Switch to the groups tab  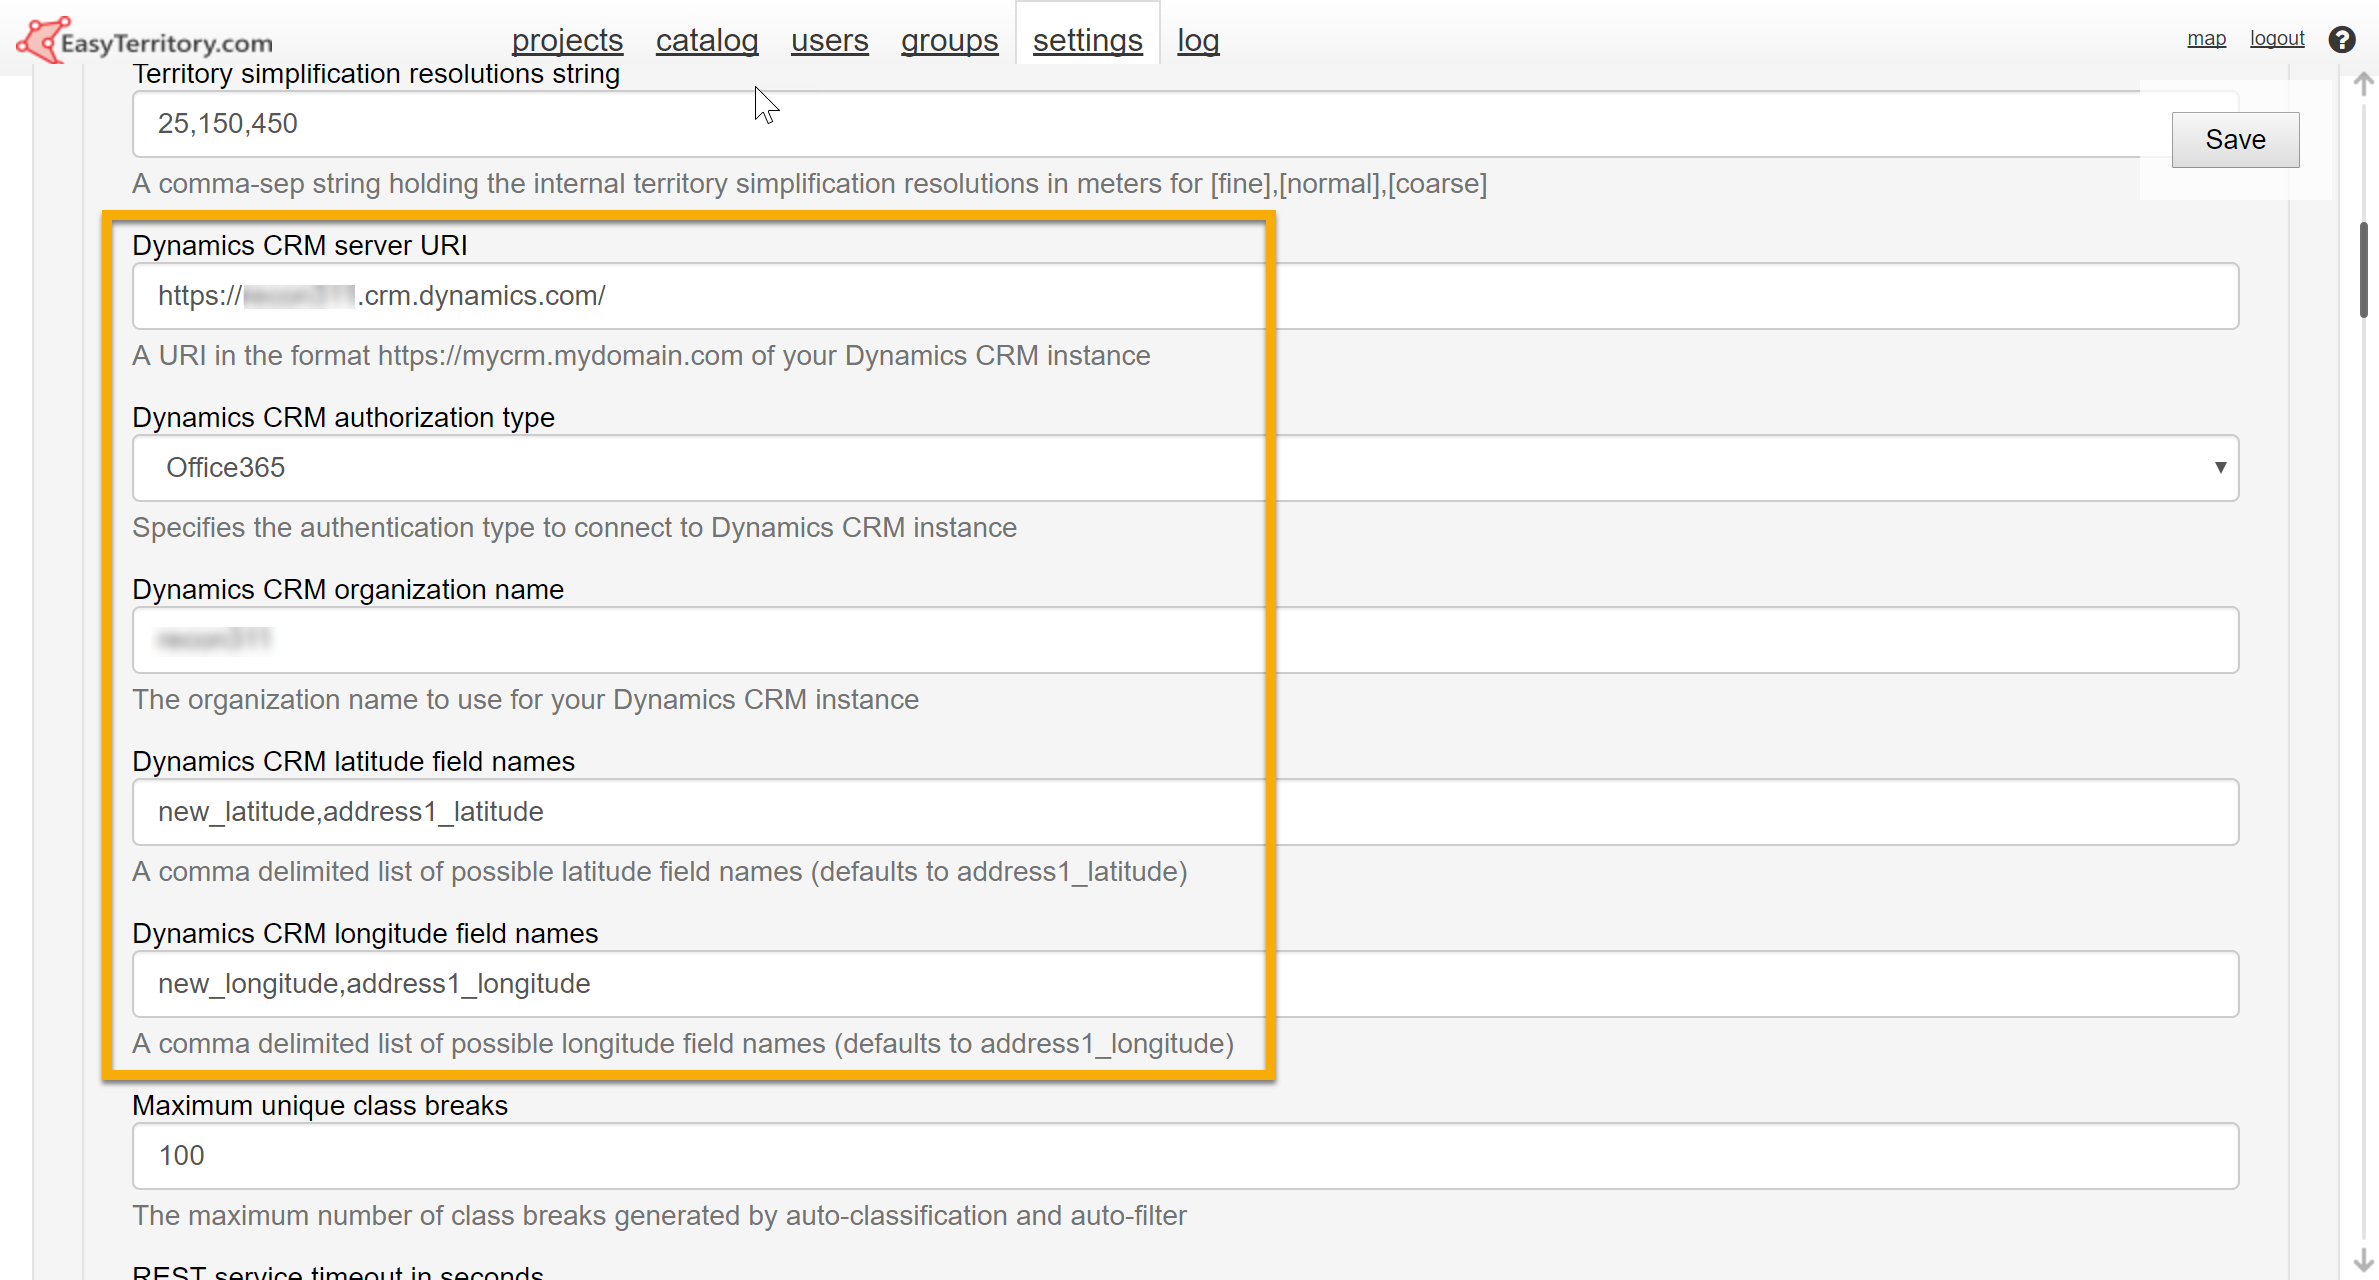pyautogui.click(x=949, y=40)
